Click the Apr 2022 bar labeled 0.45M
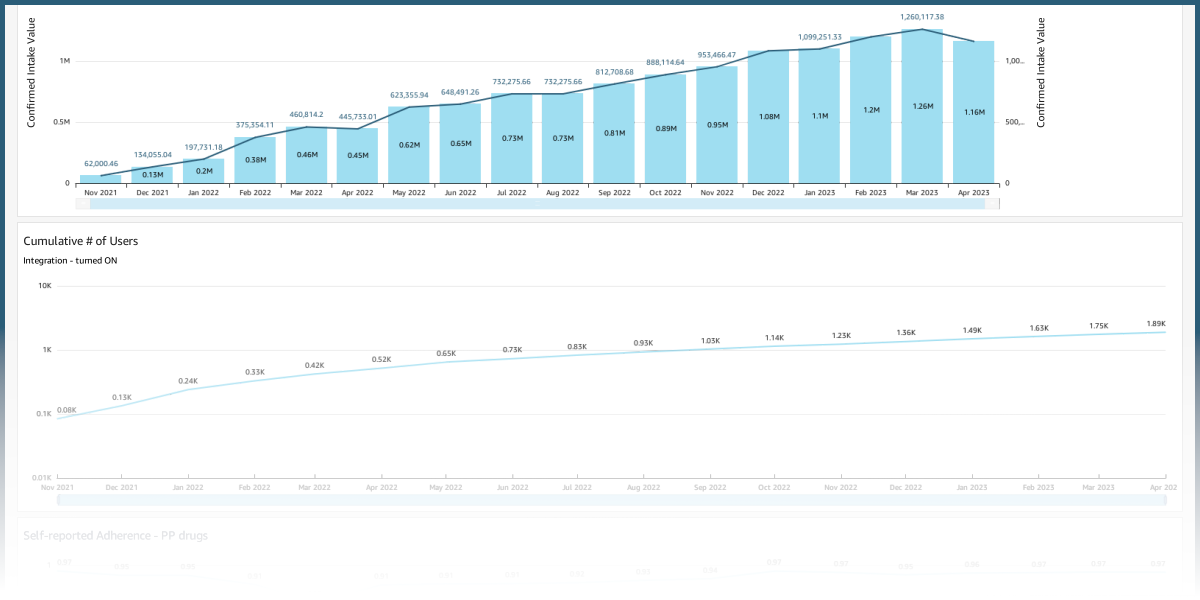 [x=357, y=156]
